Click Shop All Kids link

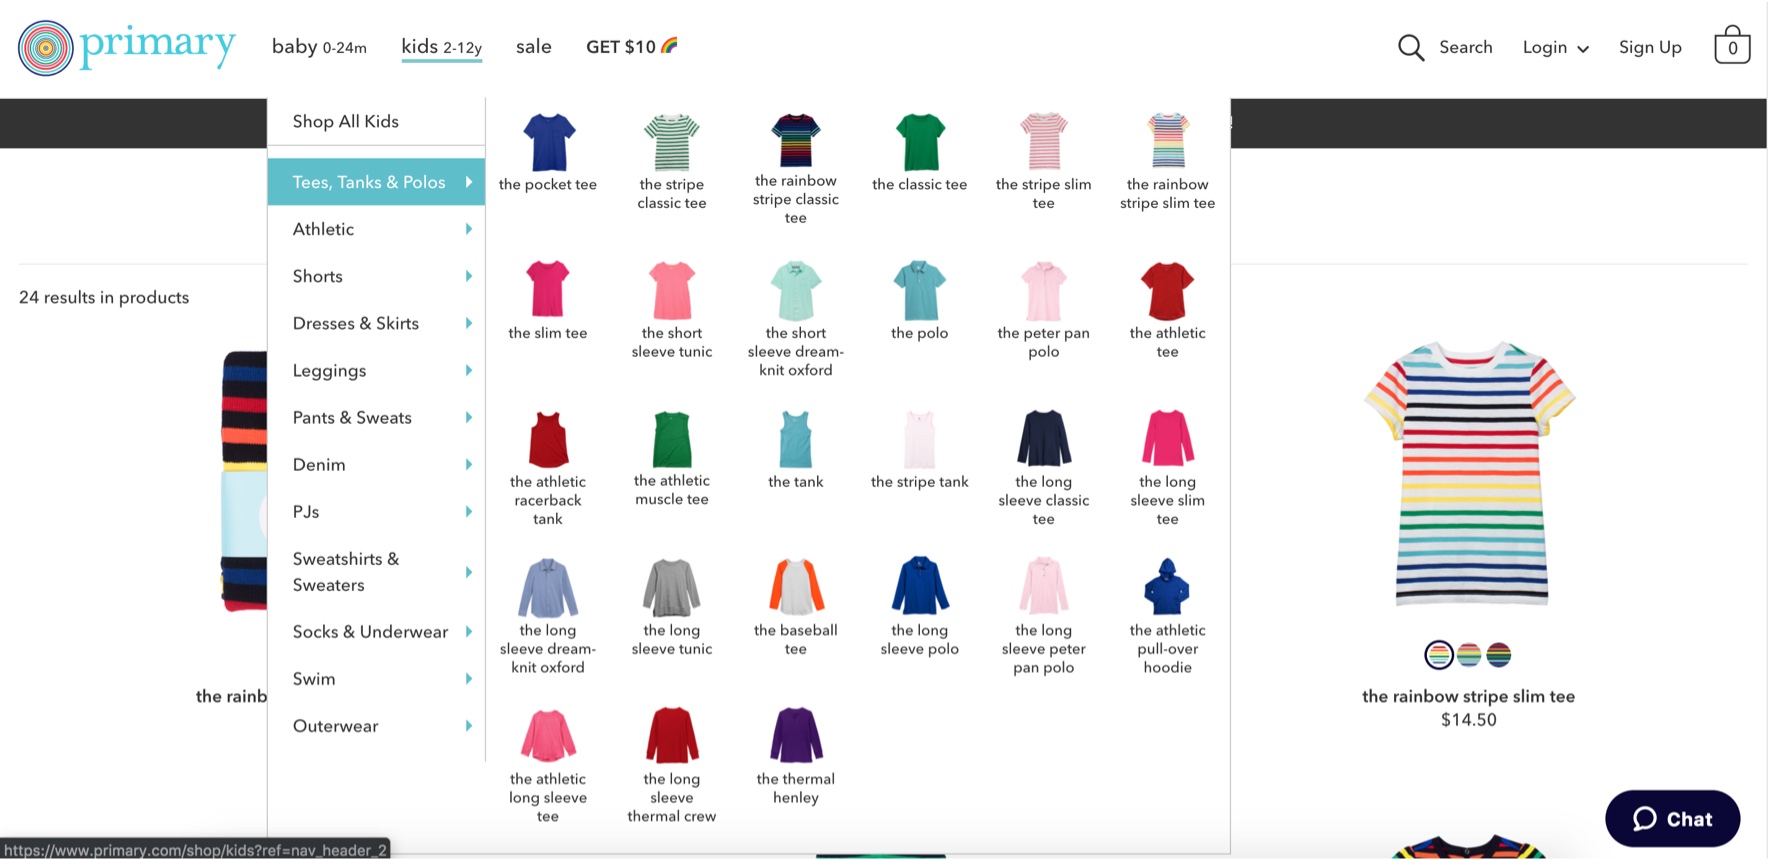pyautogui.click(x=346, y=121)
